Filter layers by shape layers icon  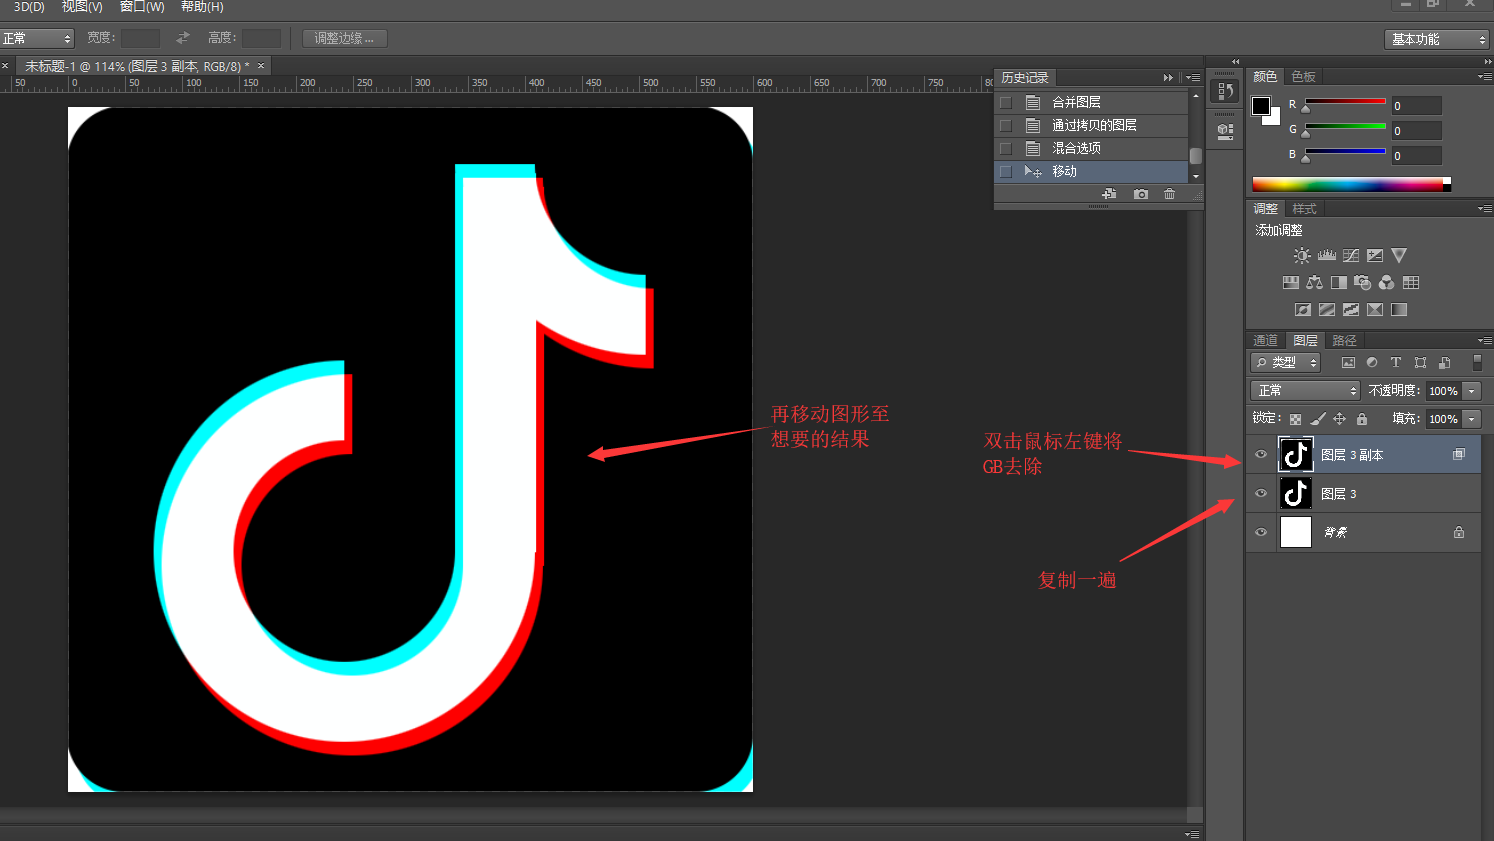pos(1420,363)
